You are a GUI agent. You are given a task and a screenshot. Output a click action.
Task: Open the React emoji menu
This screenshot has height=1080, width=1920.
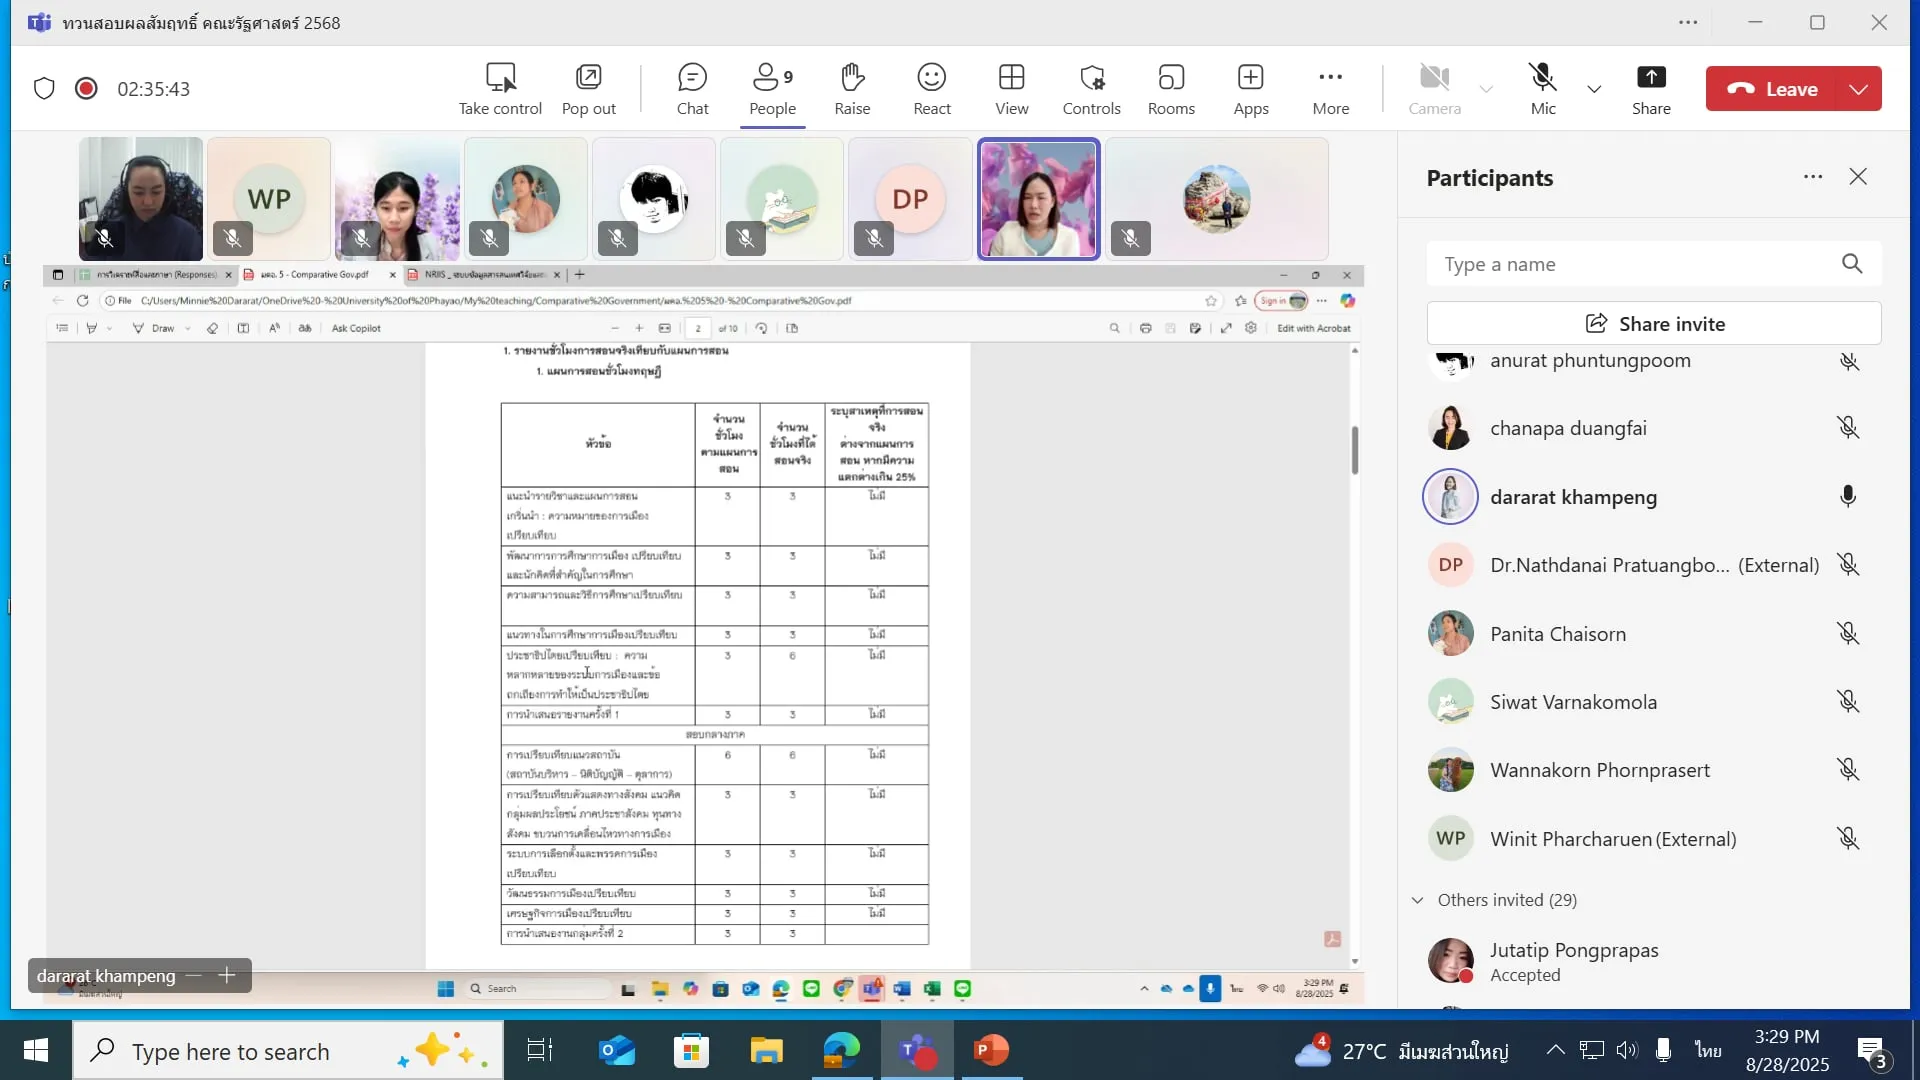click(931, 88)
